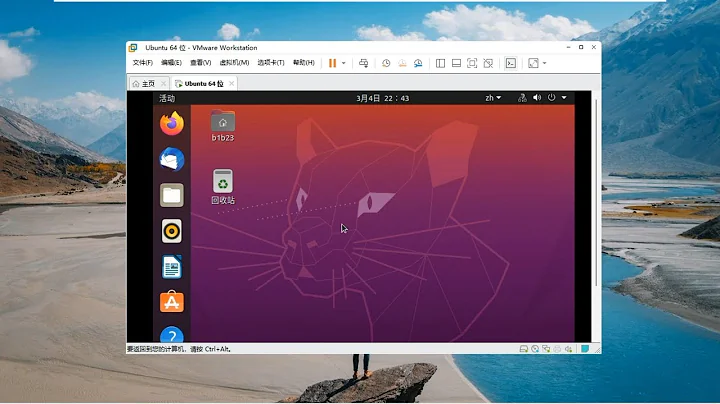Open the 选项卡(T) menu
Image resolution: width=720 pixels, height=404 pixels.
pyautogui.click(x=271, y=63)
